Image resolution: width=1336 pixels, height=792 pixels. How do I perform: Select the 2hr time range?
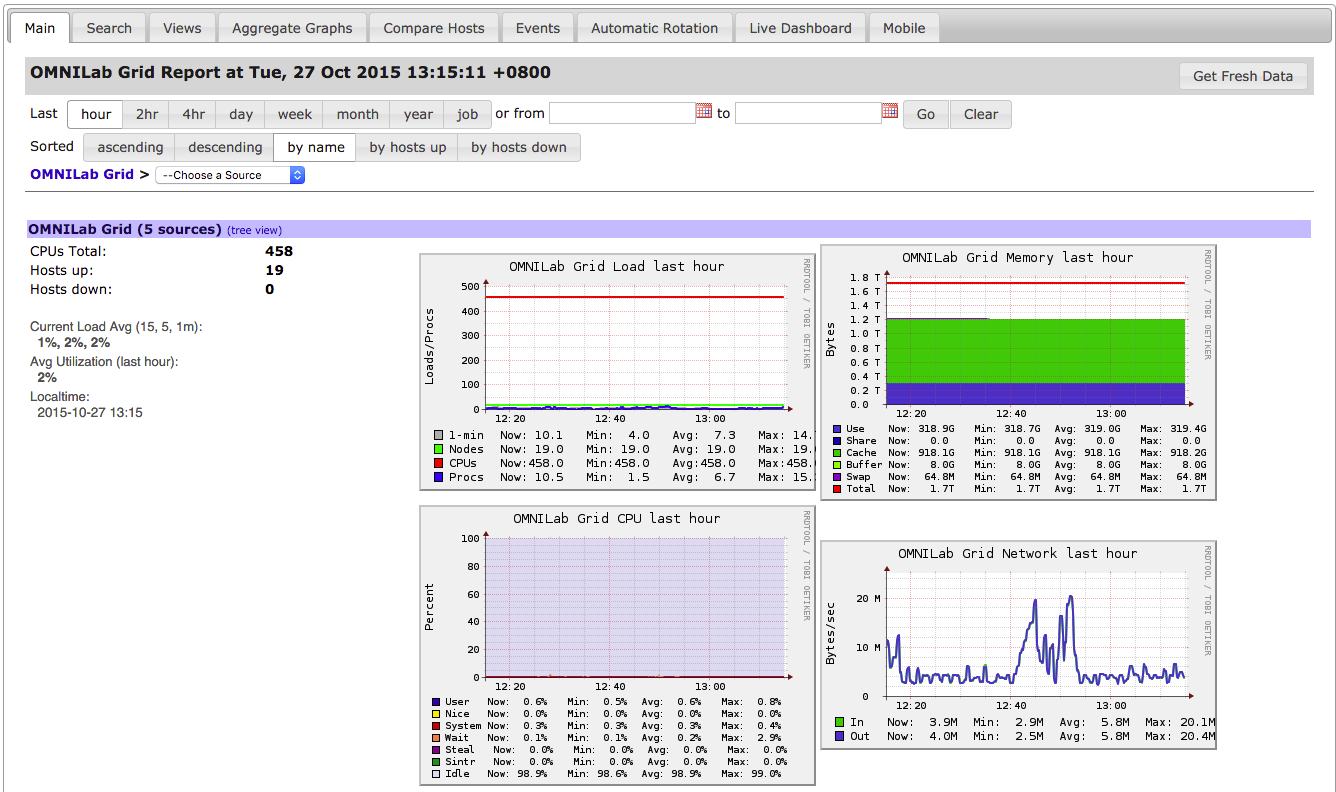coord(147,114)
